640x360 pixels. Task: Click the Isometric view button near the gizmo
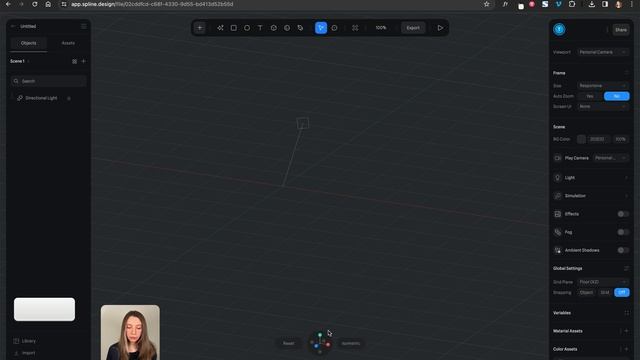351,343
